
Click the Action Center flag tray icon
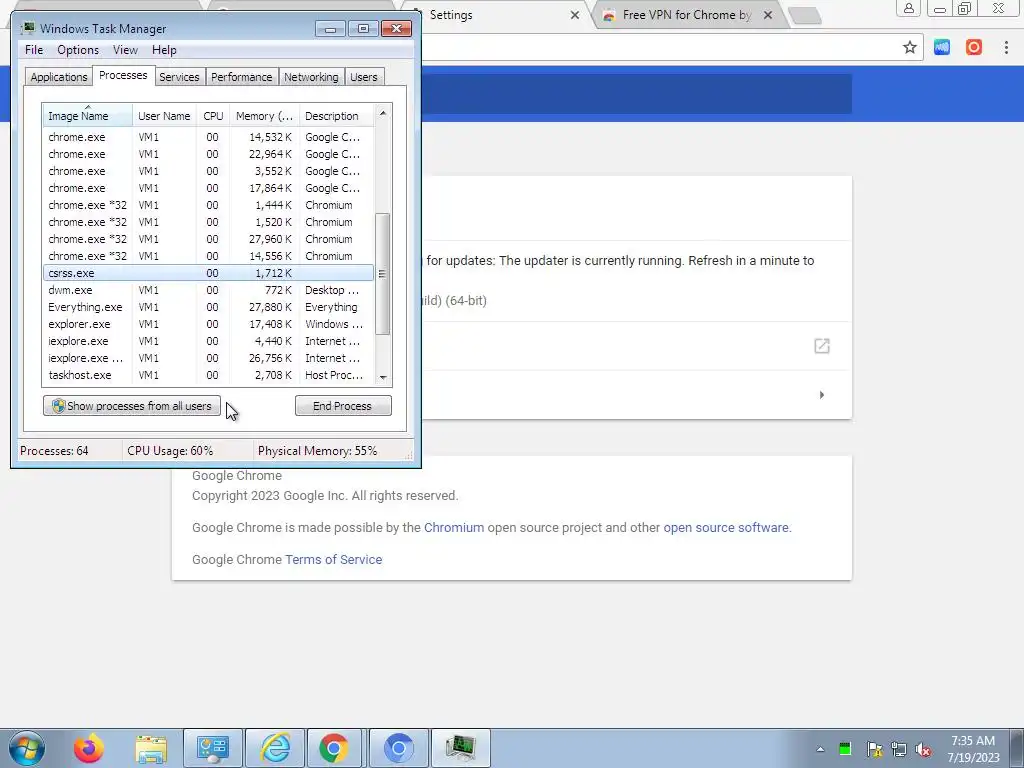pos(874,749)
